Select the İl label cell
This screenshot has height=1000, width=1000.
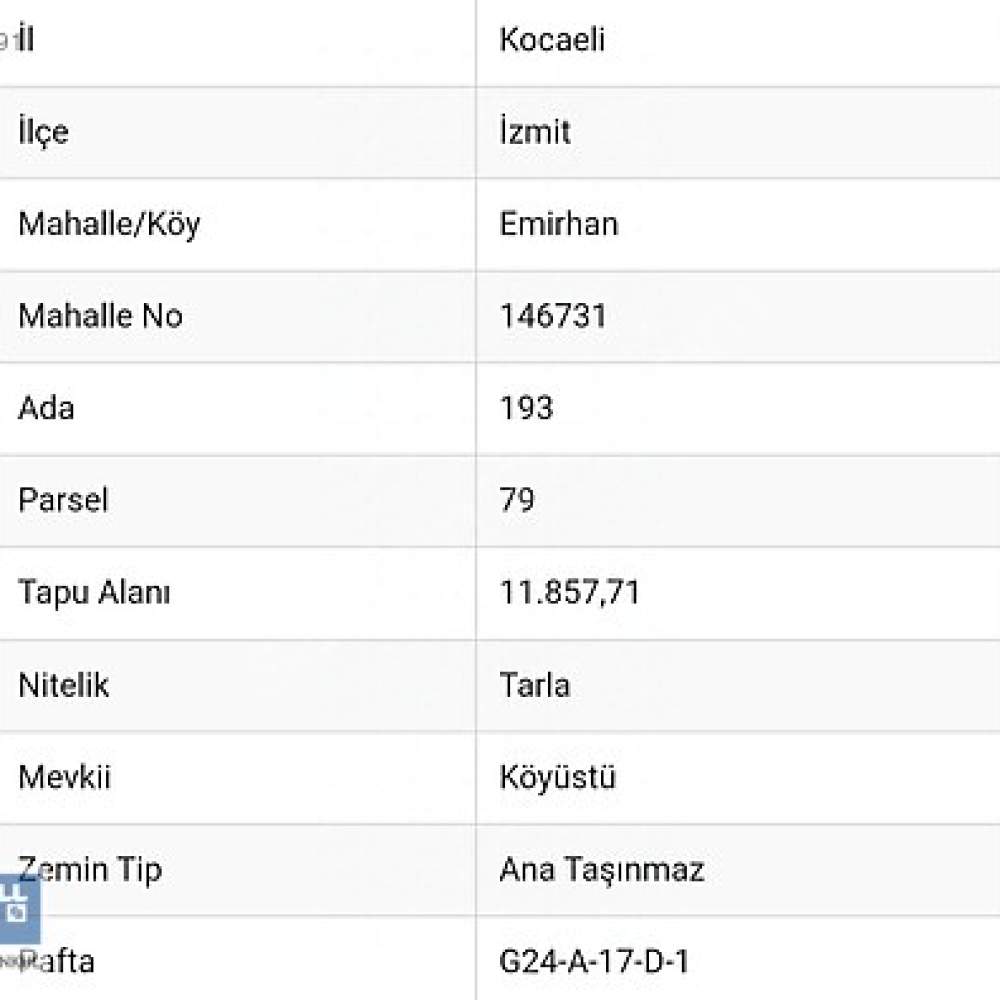pos(237,42)
